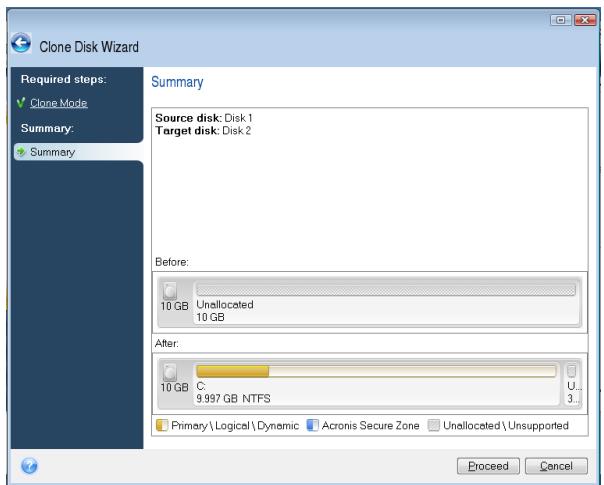
Task: Select the C: partition bar in After
Action: (x=376, y=371)
